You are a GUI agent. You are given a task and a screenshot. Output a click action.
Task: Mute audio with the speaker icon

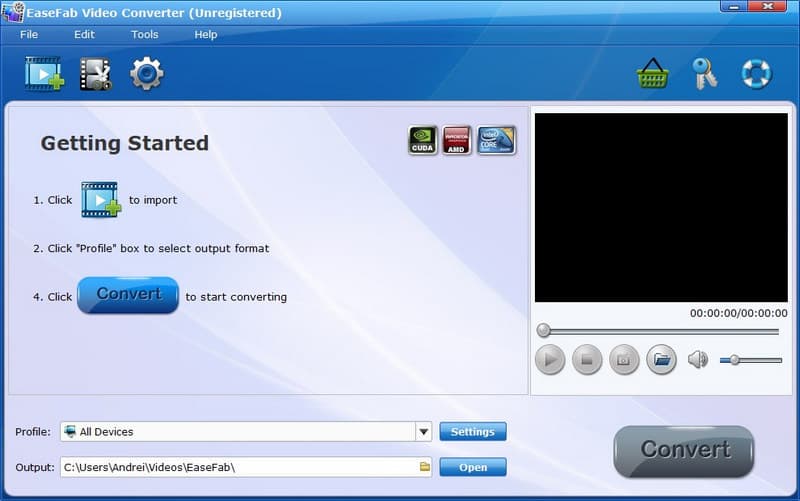(697, 360)
